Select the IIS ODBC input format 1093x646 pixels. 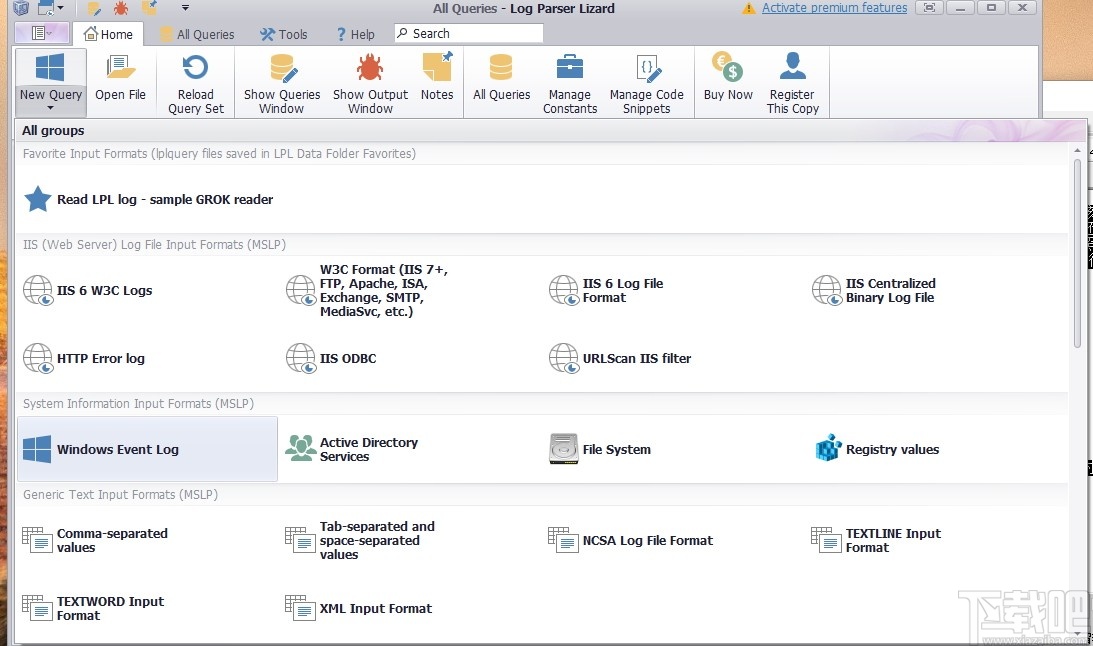(x=411, y=358)
